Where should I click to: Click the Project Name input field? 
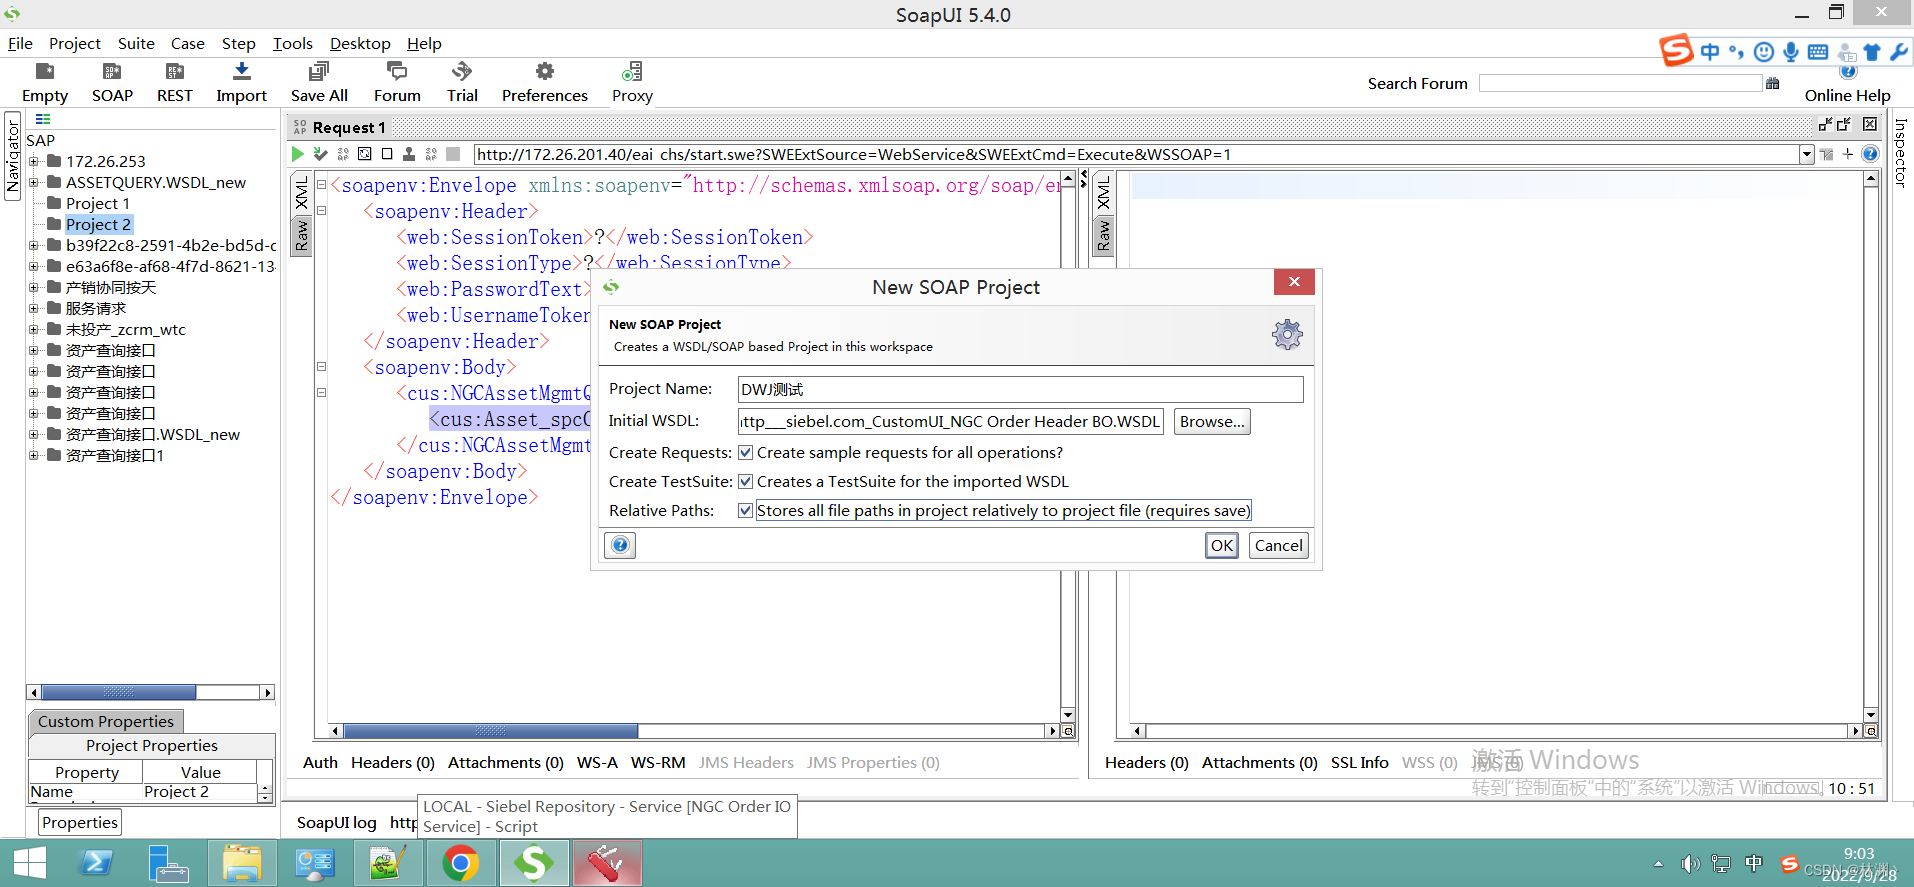tap(1020, 390)
